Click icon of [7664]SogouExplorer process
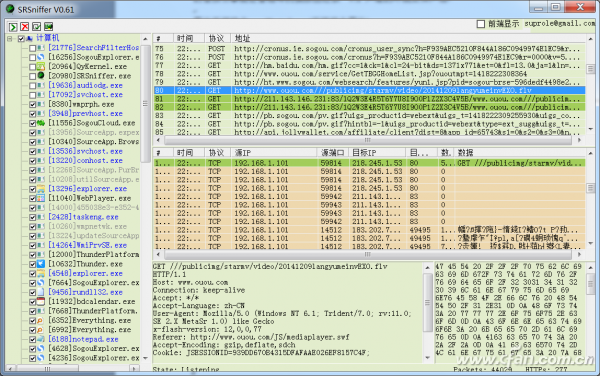This screenshot has width=600, height=376. coord(41,283)
